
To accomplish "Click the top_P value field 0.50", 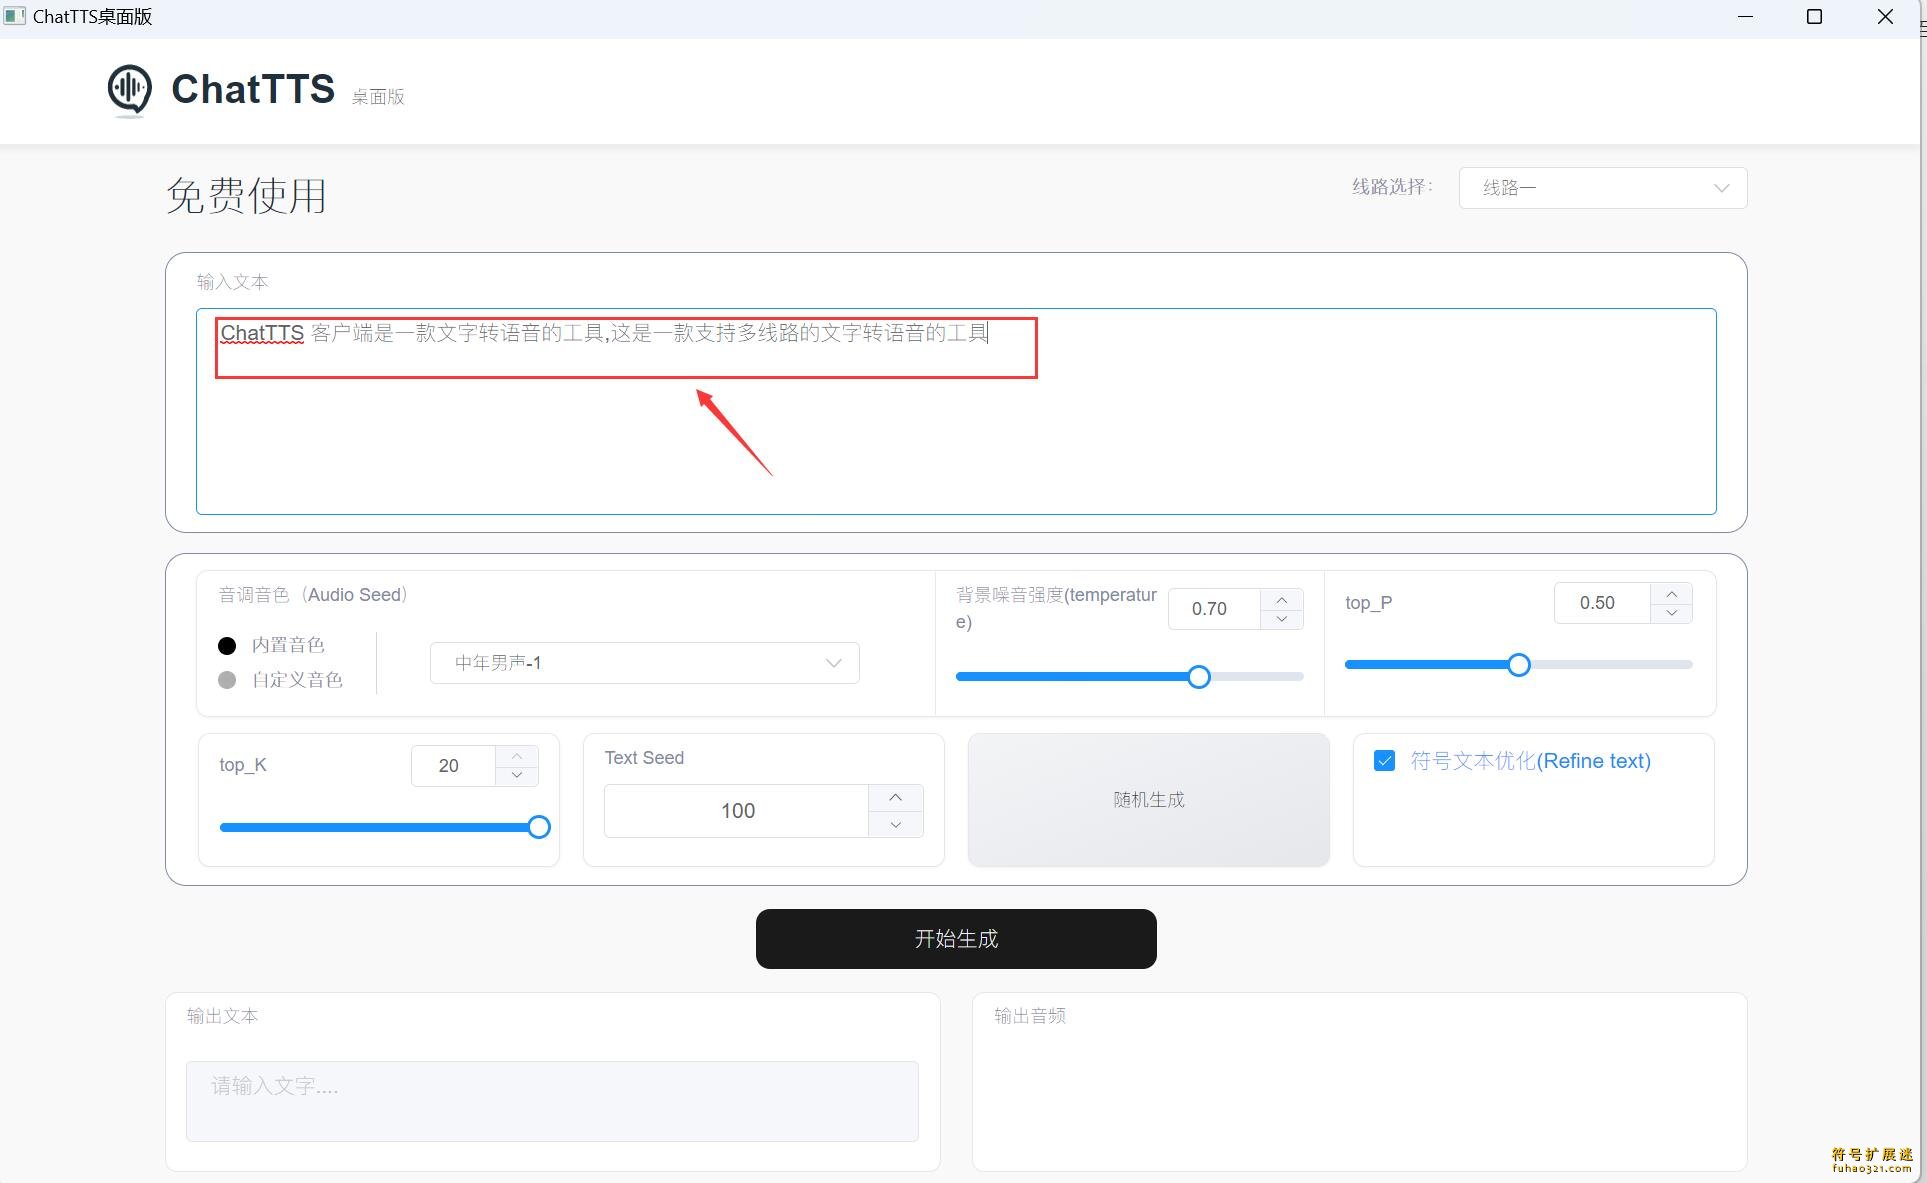I will tap(1602, 603).
